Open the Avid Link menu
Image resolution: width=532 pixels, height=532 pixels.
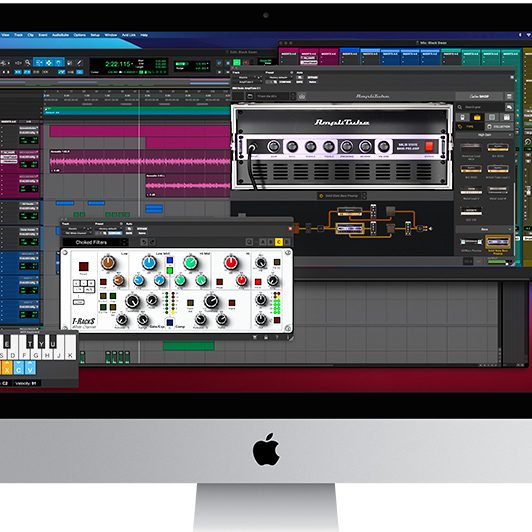128,35
